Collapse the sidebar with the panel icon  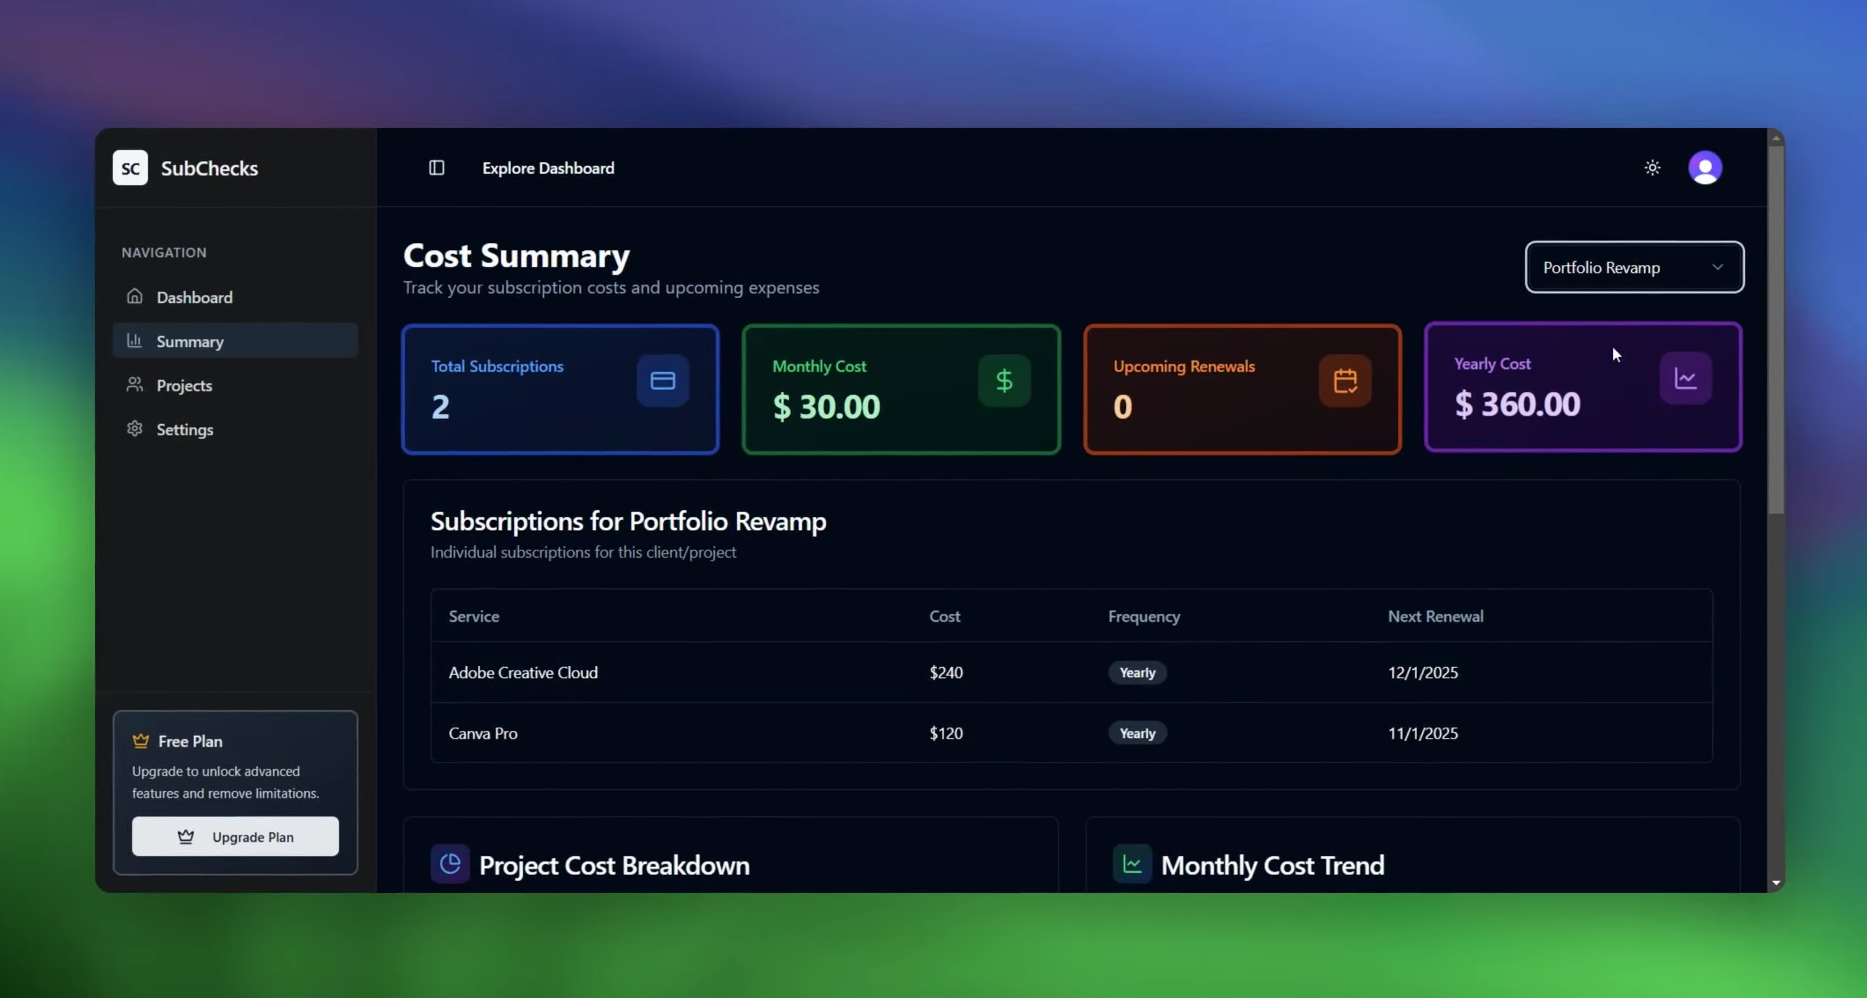coord(437,168)
